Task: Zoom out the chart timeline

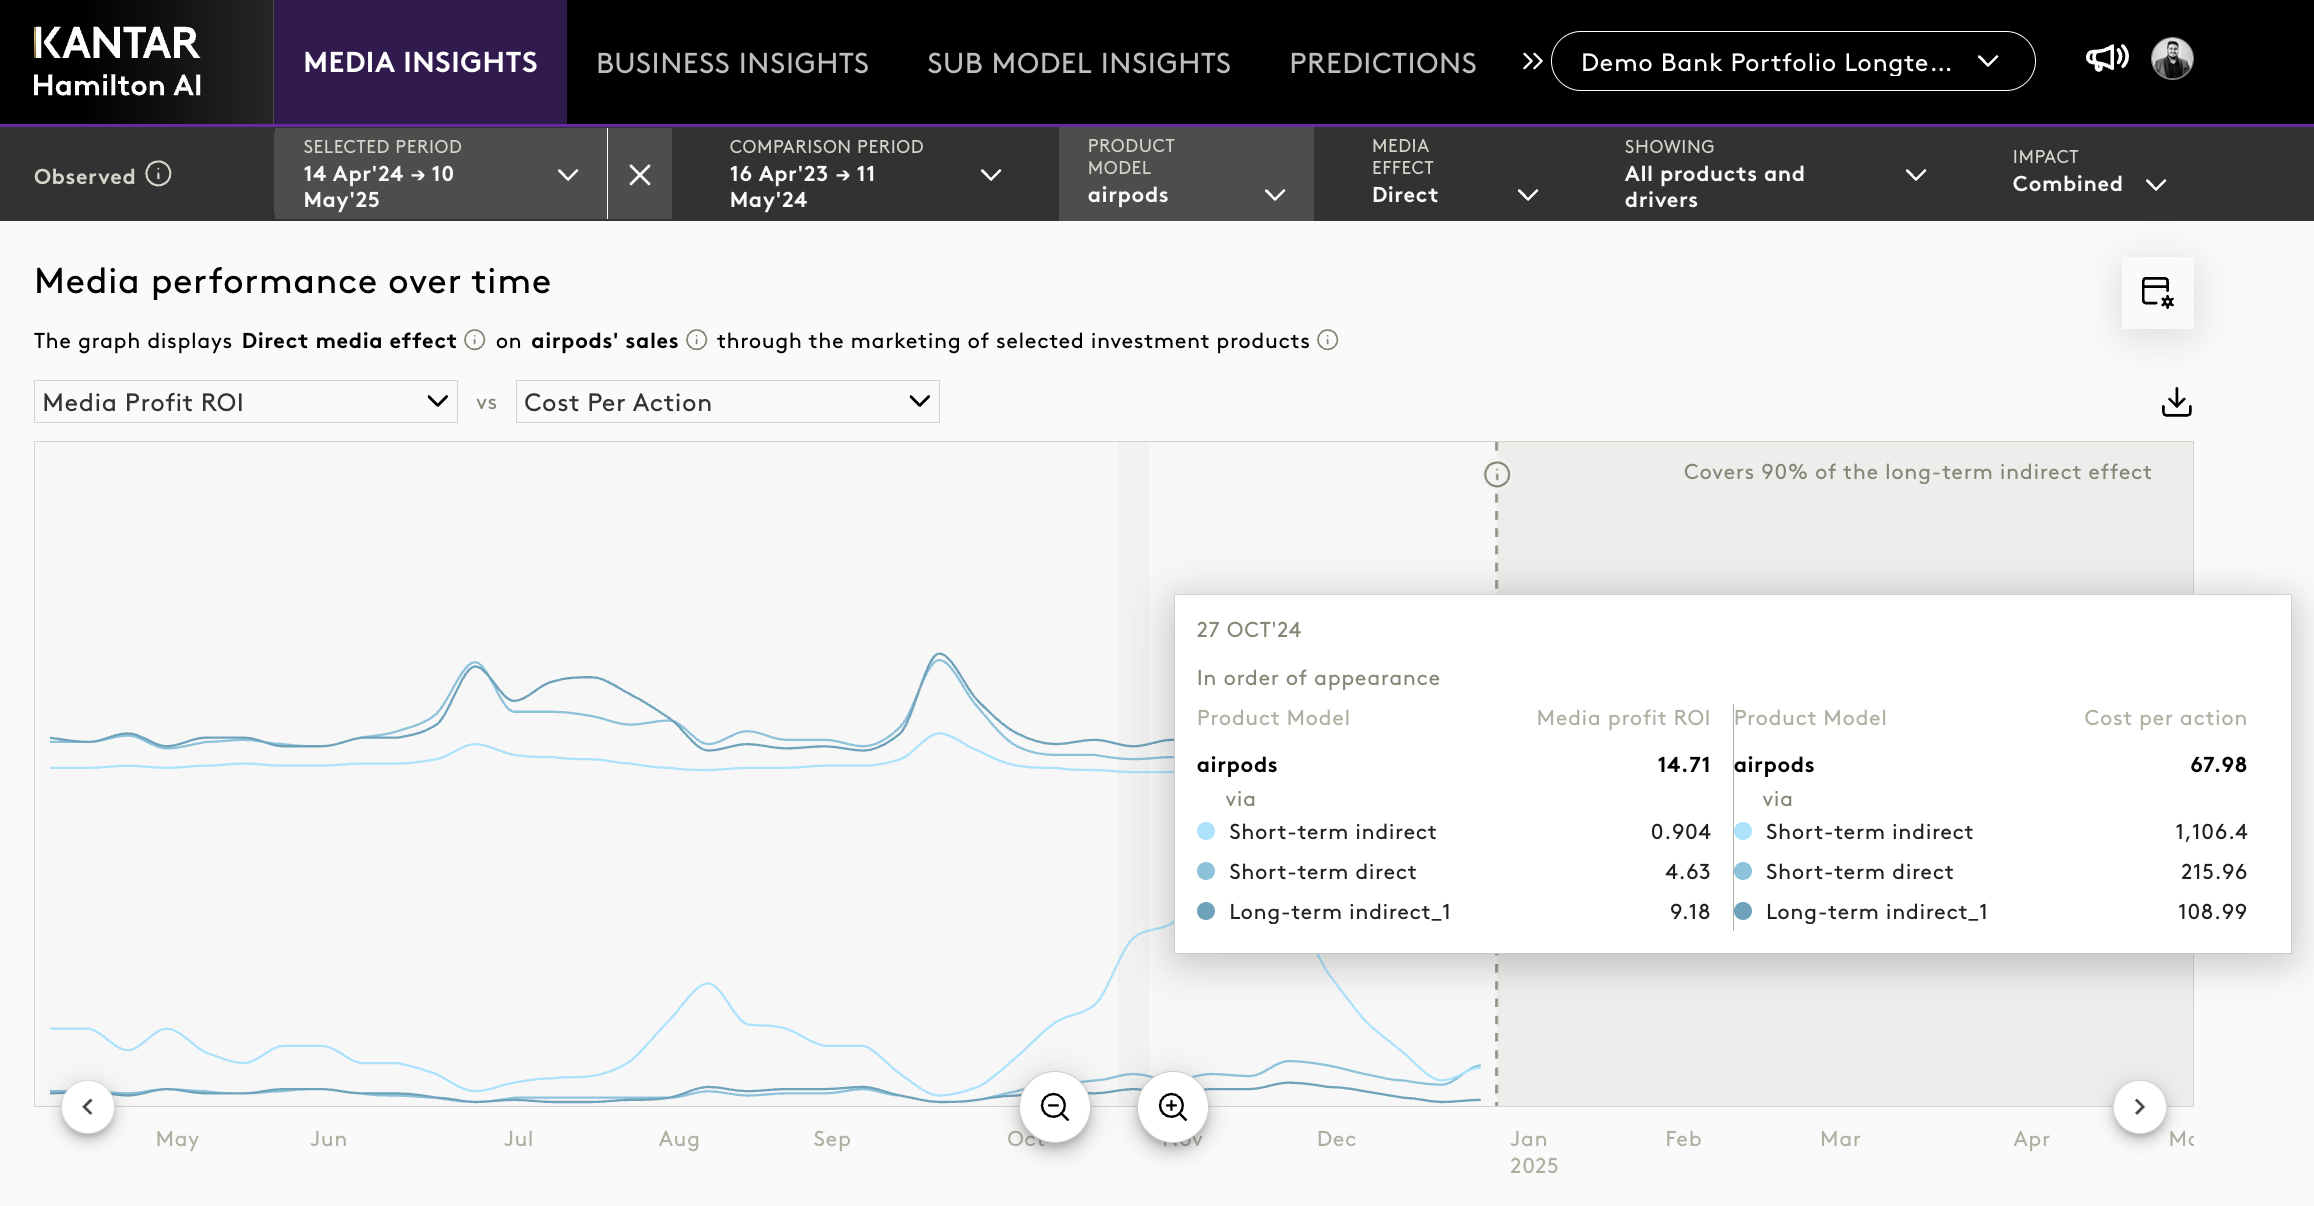Action: (1054, 1106)
